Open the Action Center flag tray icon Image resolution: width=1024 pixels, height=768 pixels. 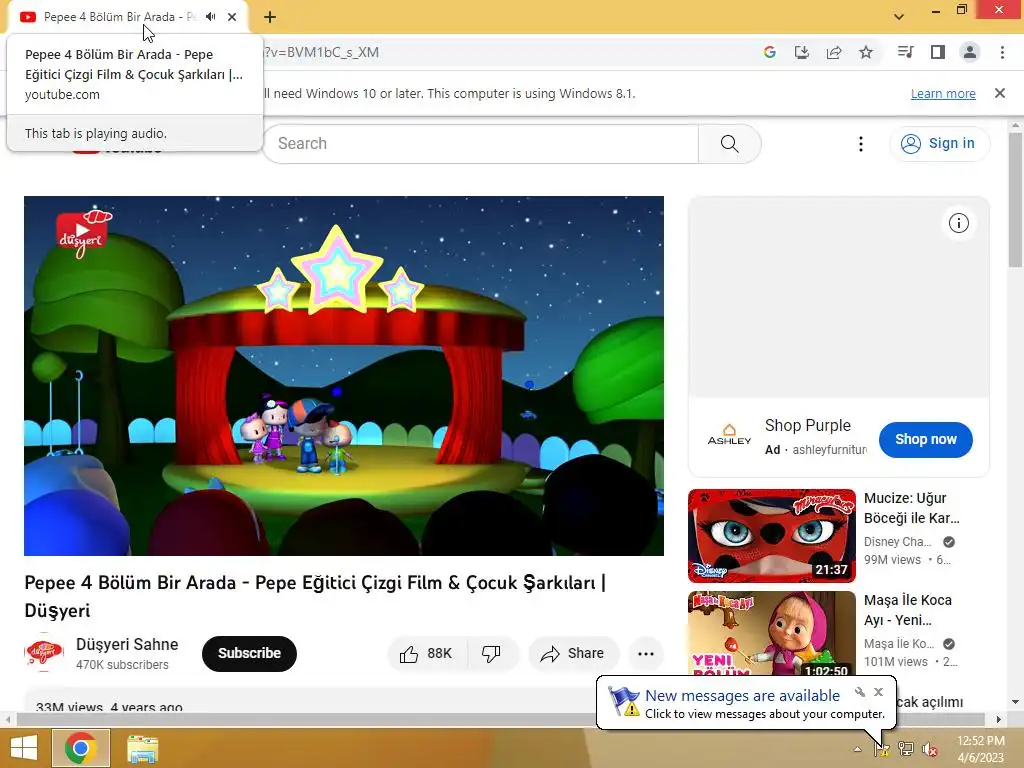[x=882, y=748]
